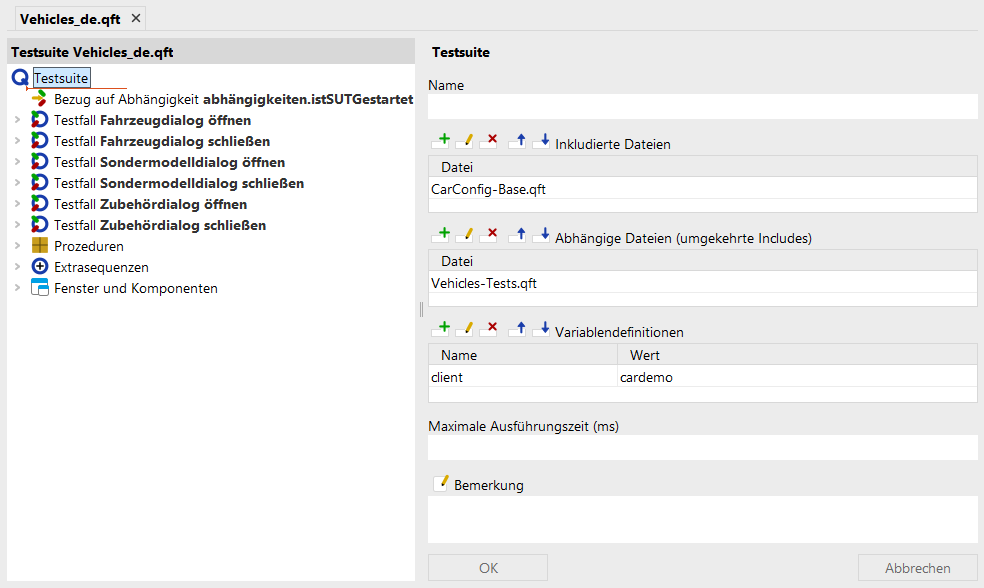
Task: Add a row to Abhängige Dateien table
Action: (441, 235)
